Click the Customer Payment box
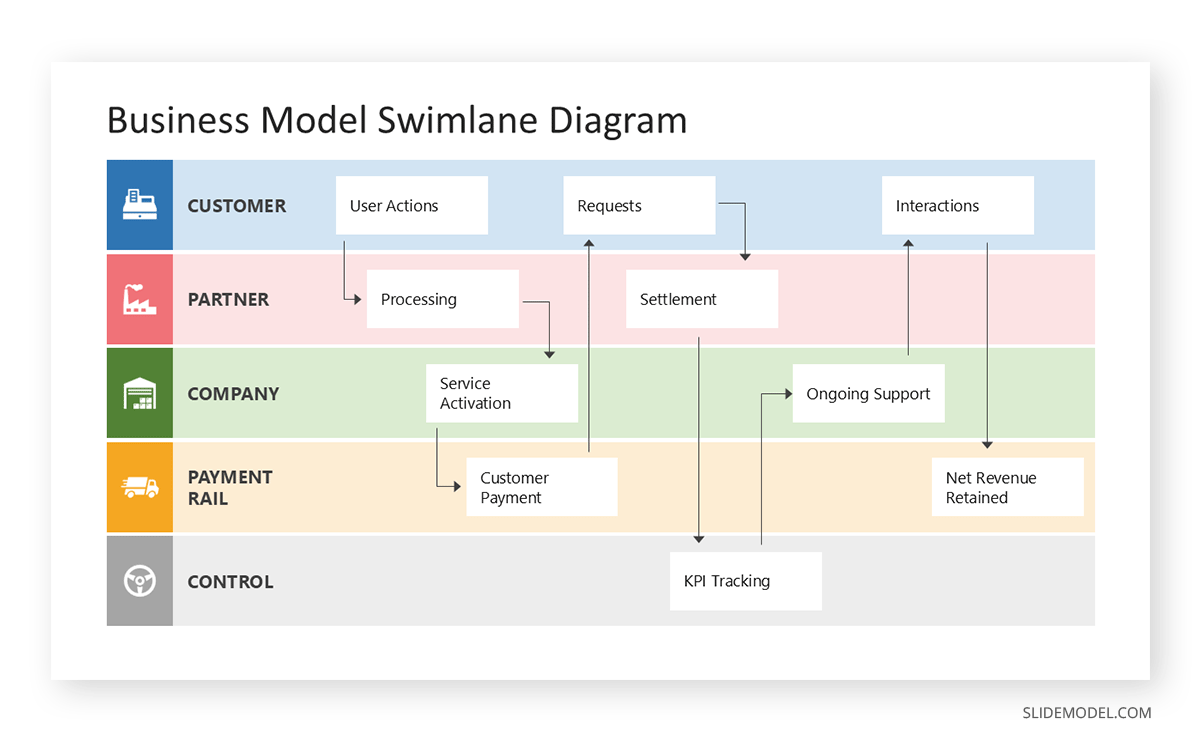 coord(542,487)
